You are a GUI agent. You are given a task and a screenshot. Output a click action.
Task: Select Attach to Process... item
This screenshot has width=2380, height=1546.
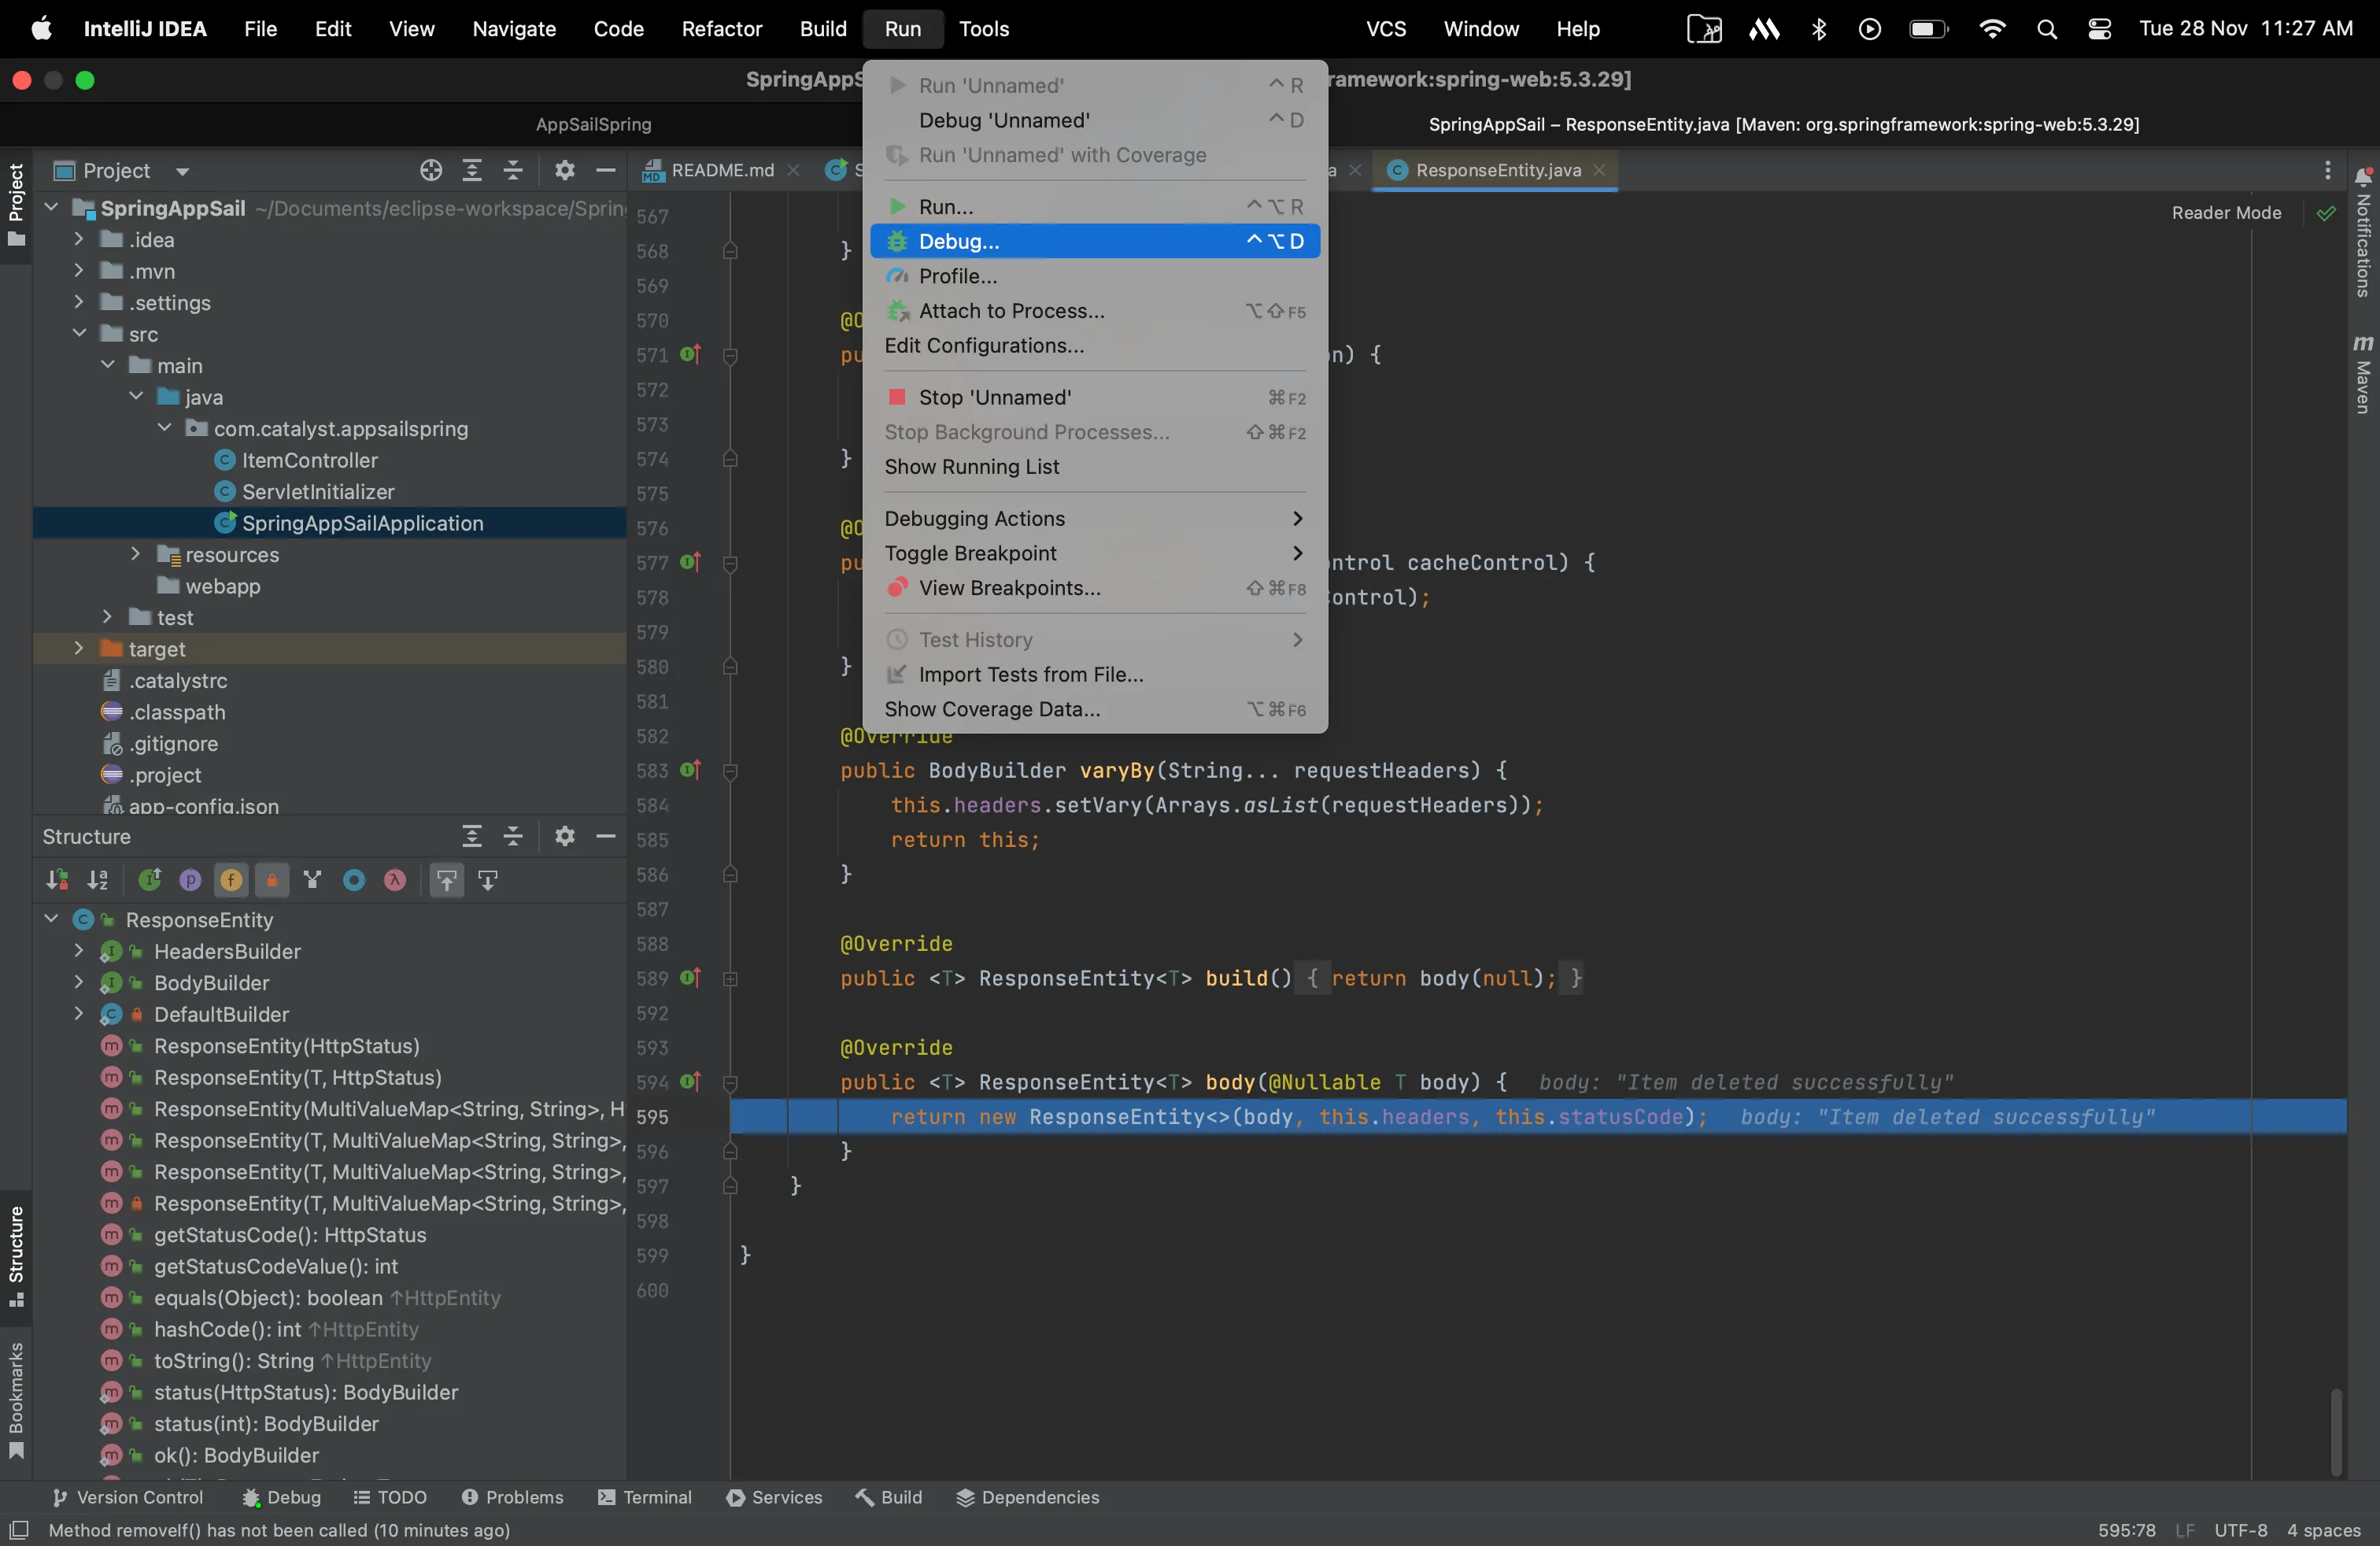[x=1095, y=311]
